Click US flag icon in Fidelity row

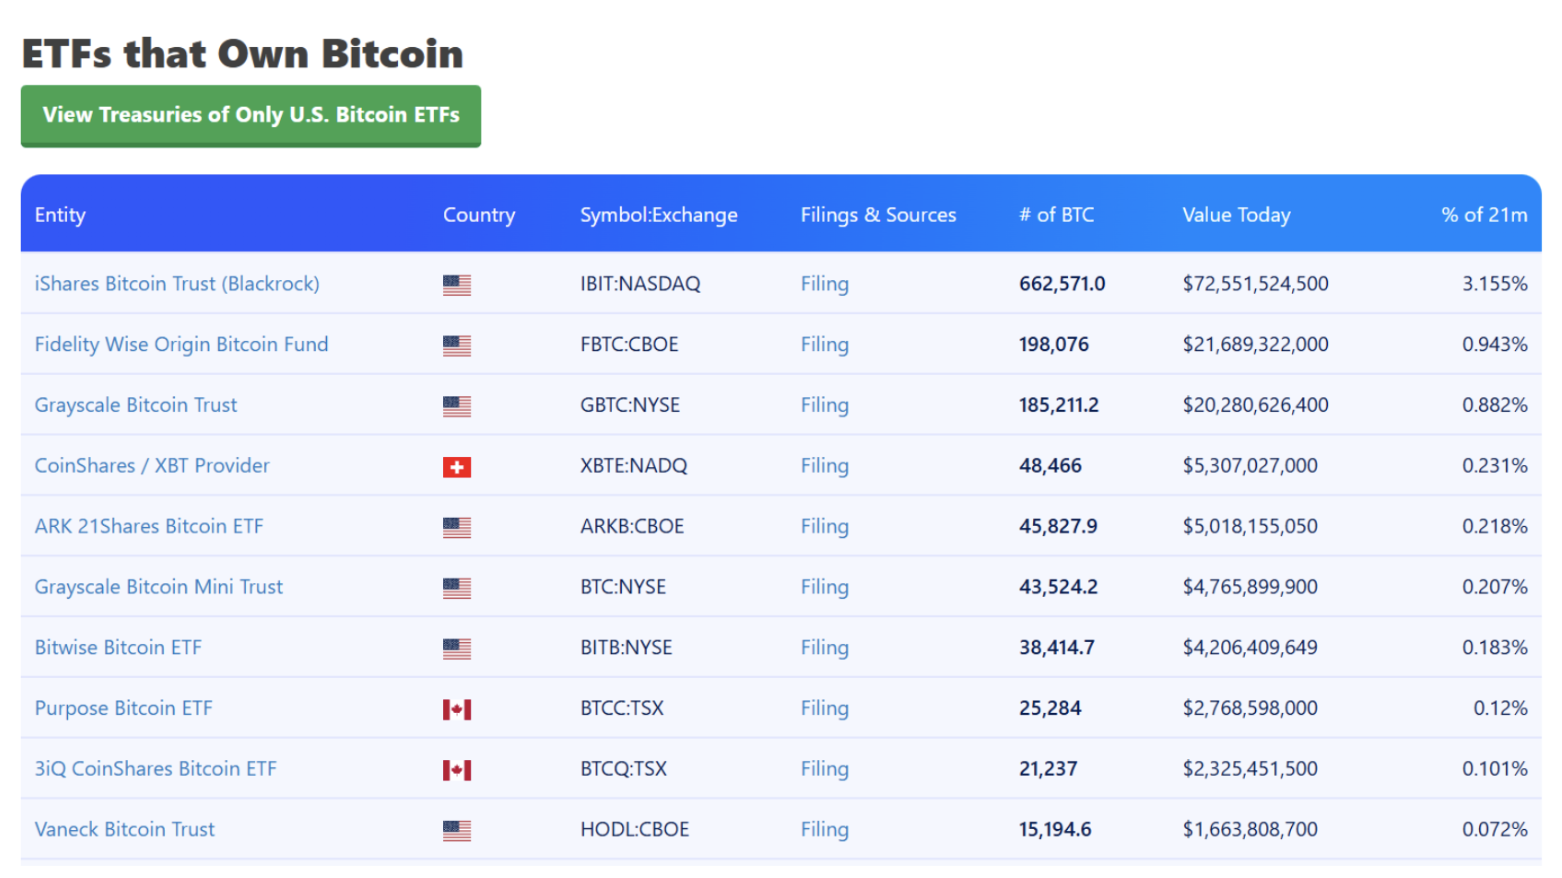tap(457, 346)
